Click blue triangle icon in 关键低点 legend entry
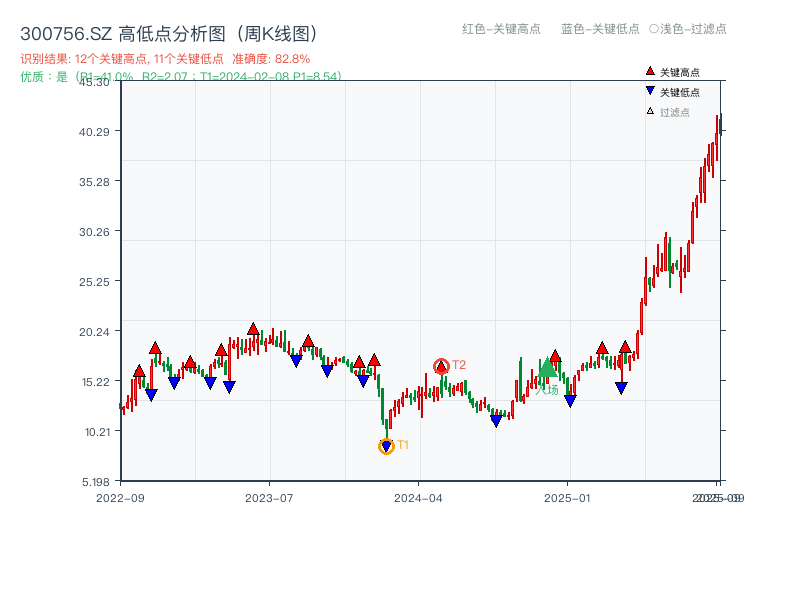 650,91
